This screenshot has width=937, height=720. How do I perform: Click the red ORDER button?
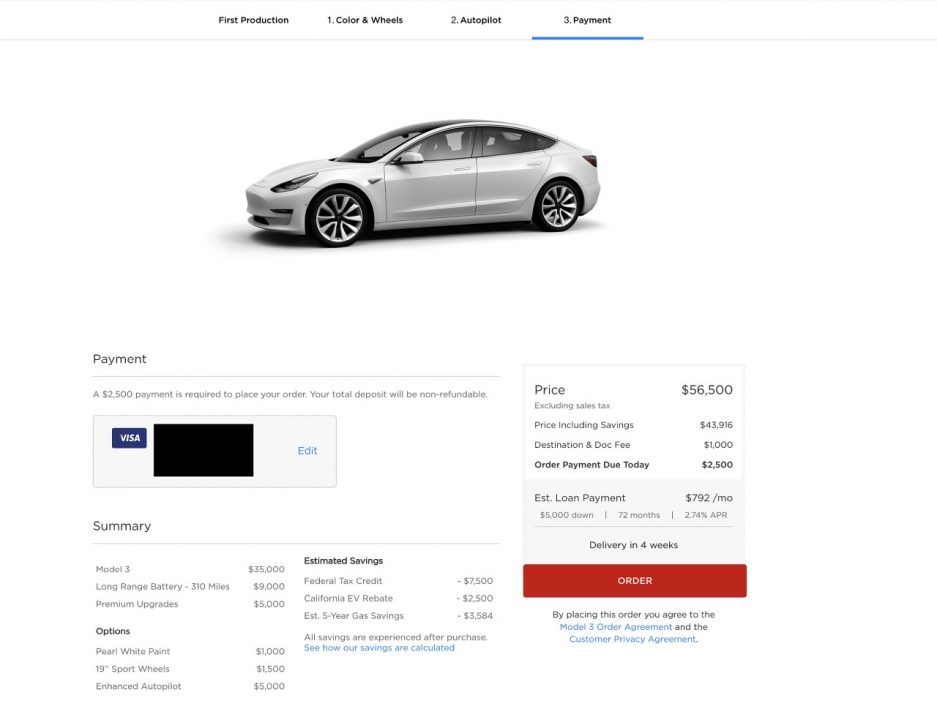tap(635, 580)
